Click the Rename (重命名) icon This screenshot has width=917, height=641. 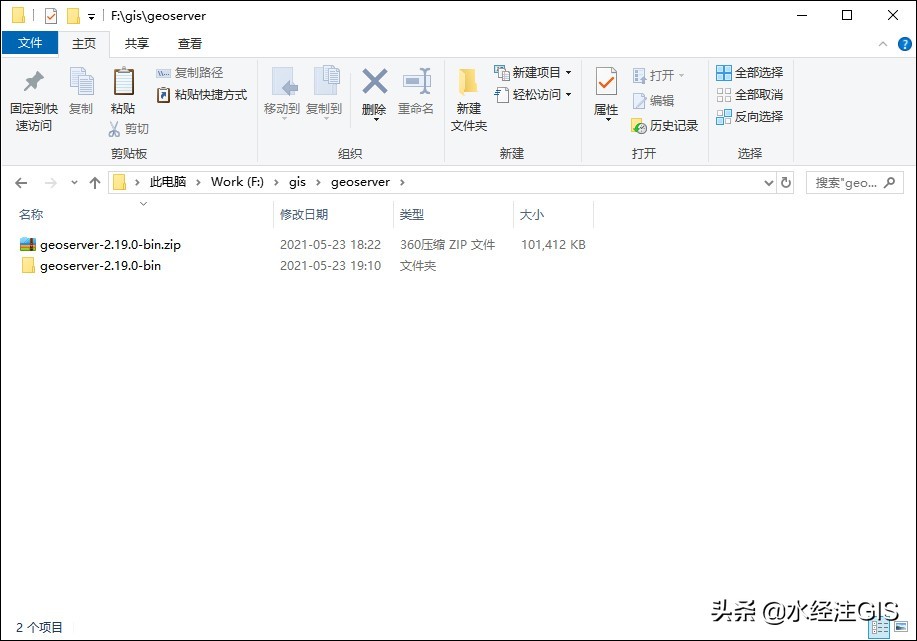(417, 81)
